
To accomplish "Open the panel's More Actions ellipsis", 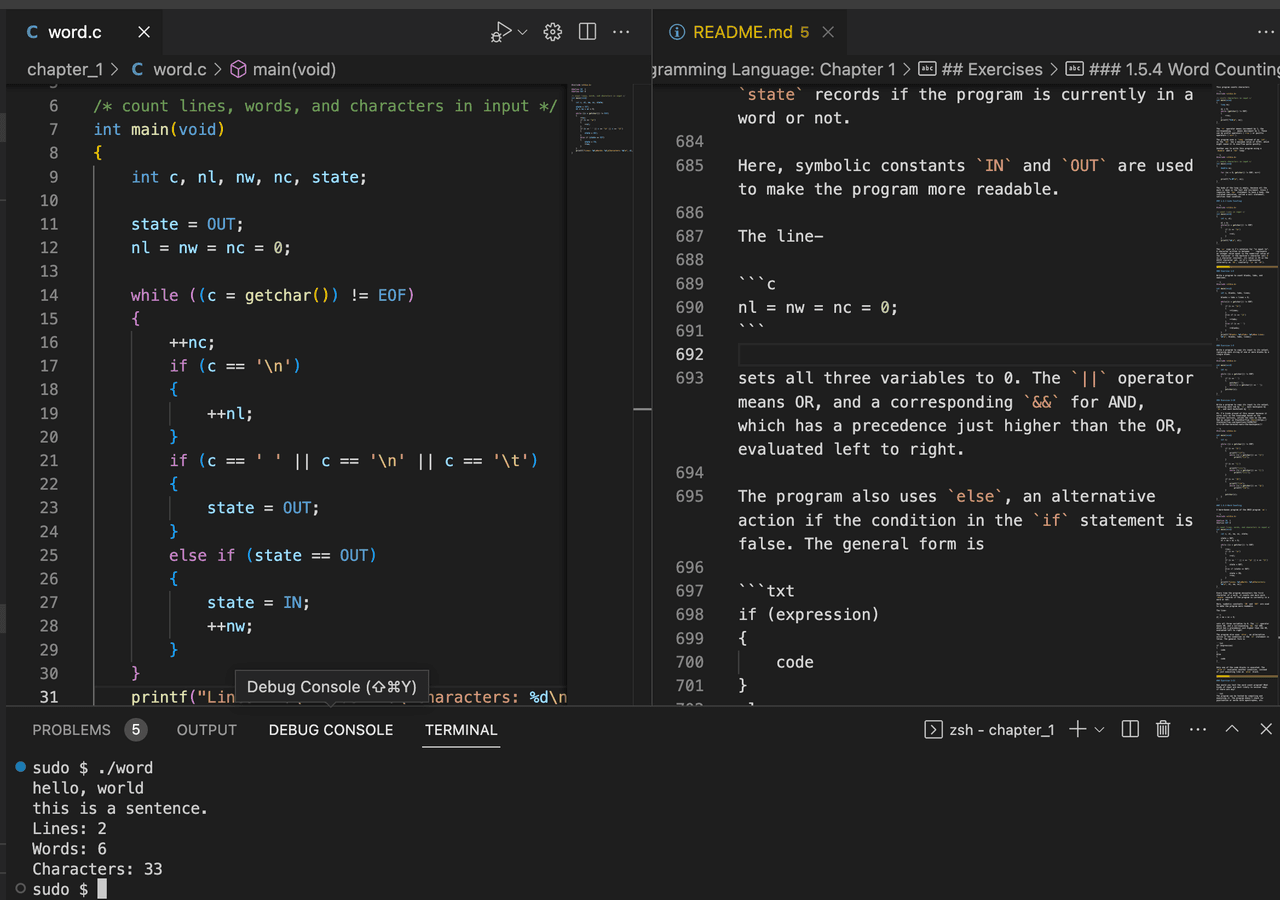I will [x=1198, y=730].
